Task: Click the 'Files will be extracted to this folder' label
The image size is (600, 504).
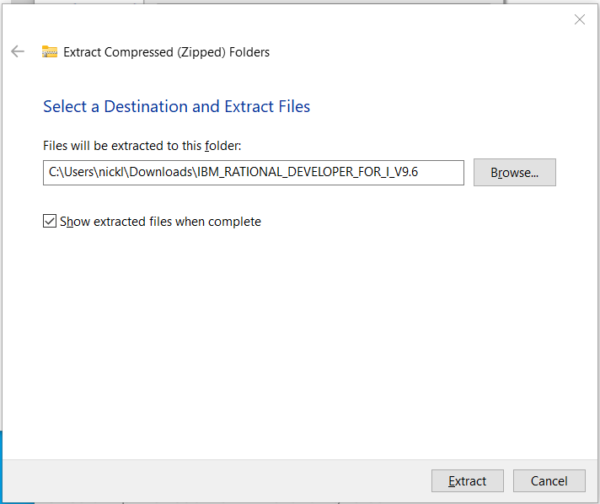Action: point(142,146)
